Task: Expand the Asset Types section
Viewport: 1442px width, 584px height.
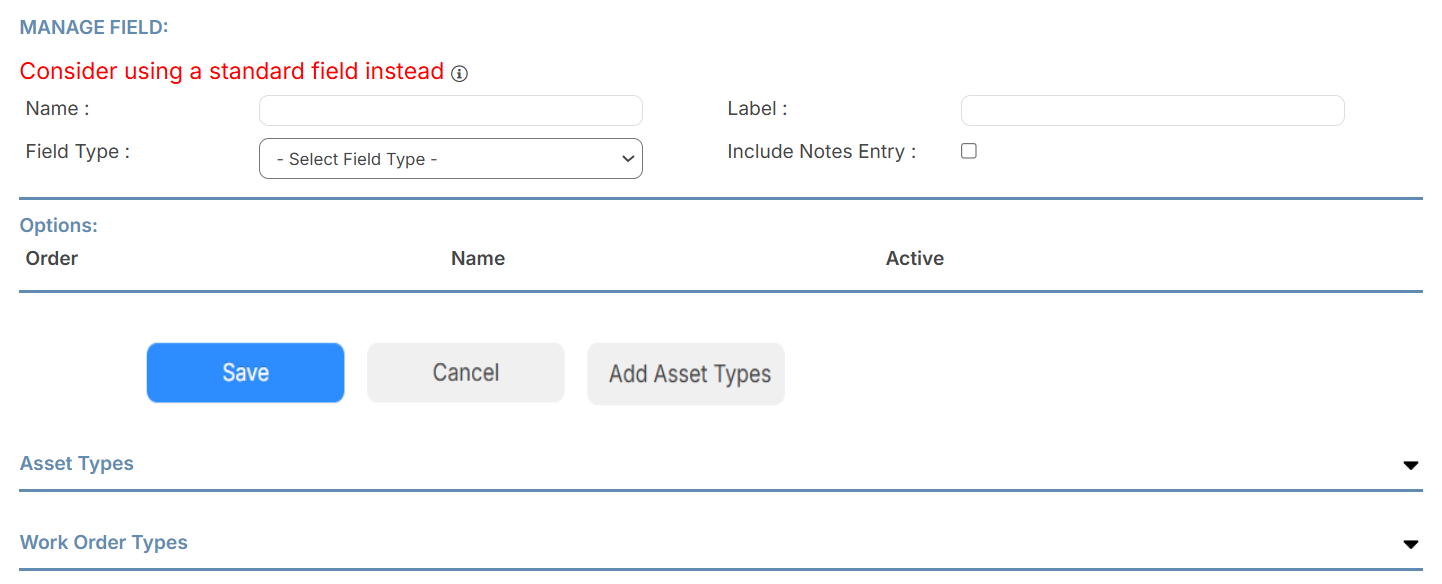Action: coord(76,463)
